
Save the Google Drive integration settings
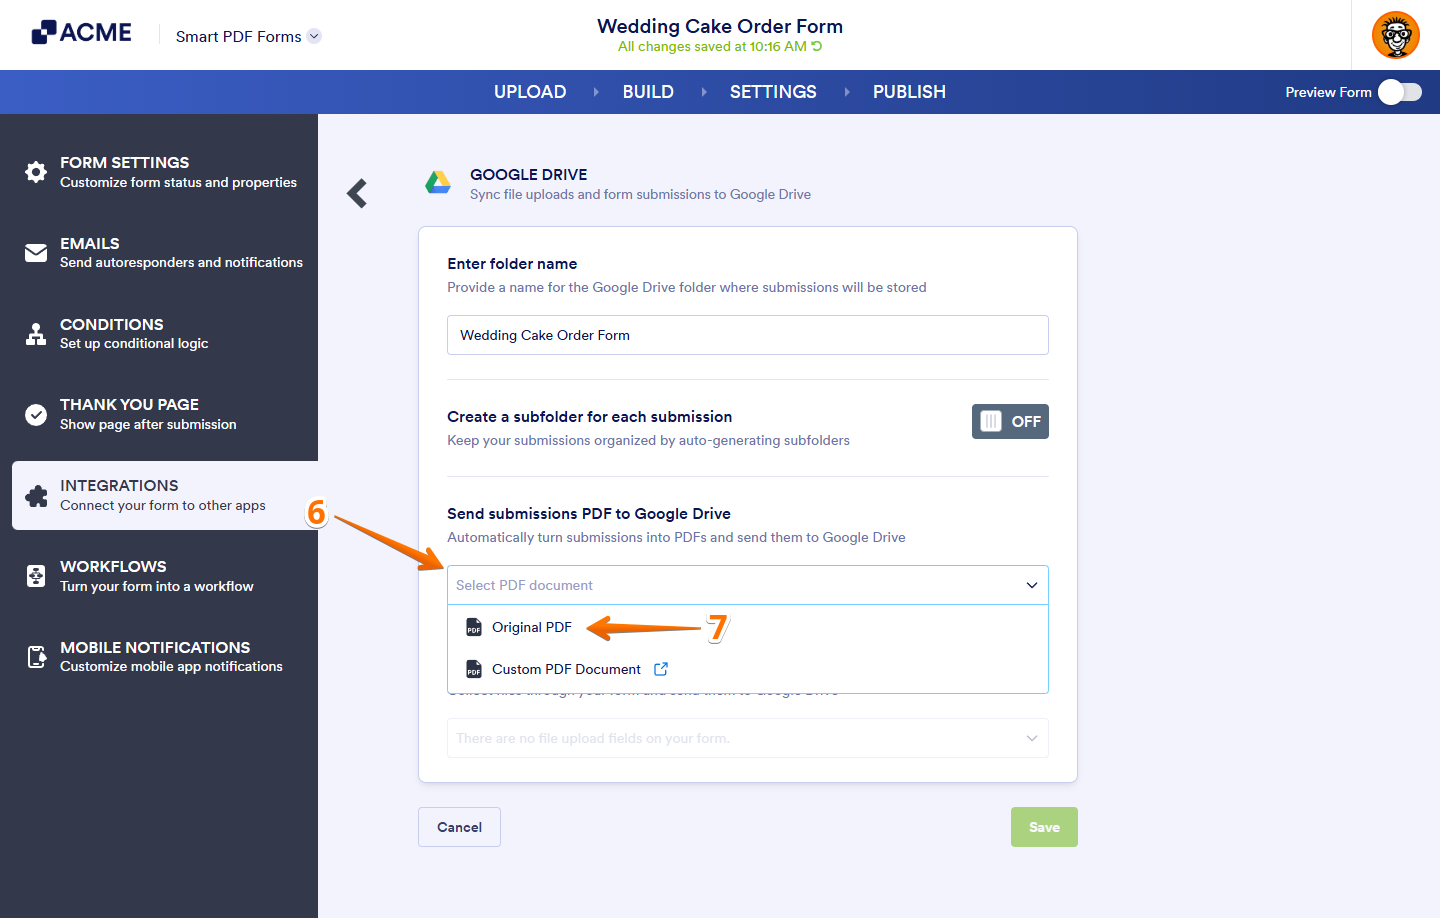click(1044, 827)
